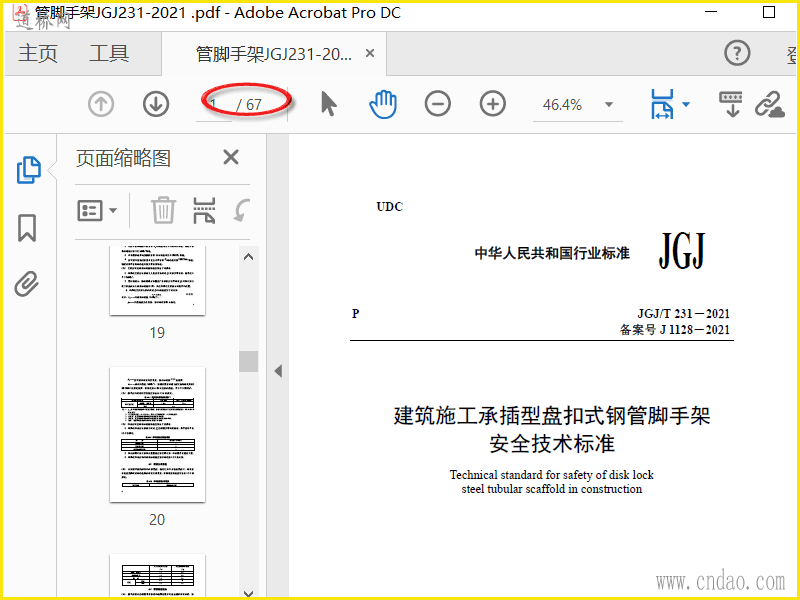The height and width of the screenshot is (600, 800).
Task: Maximize the Acrobat window
Action: 769,12
